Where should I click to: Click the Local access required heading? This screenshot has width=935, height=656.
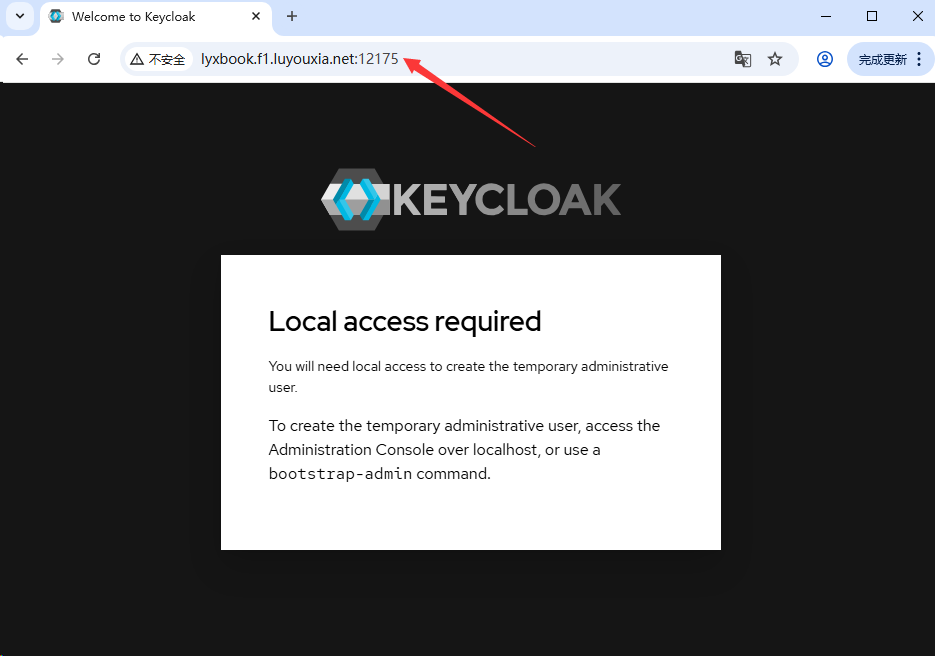[404, 321]
